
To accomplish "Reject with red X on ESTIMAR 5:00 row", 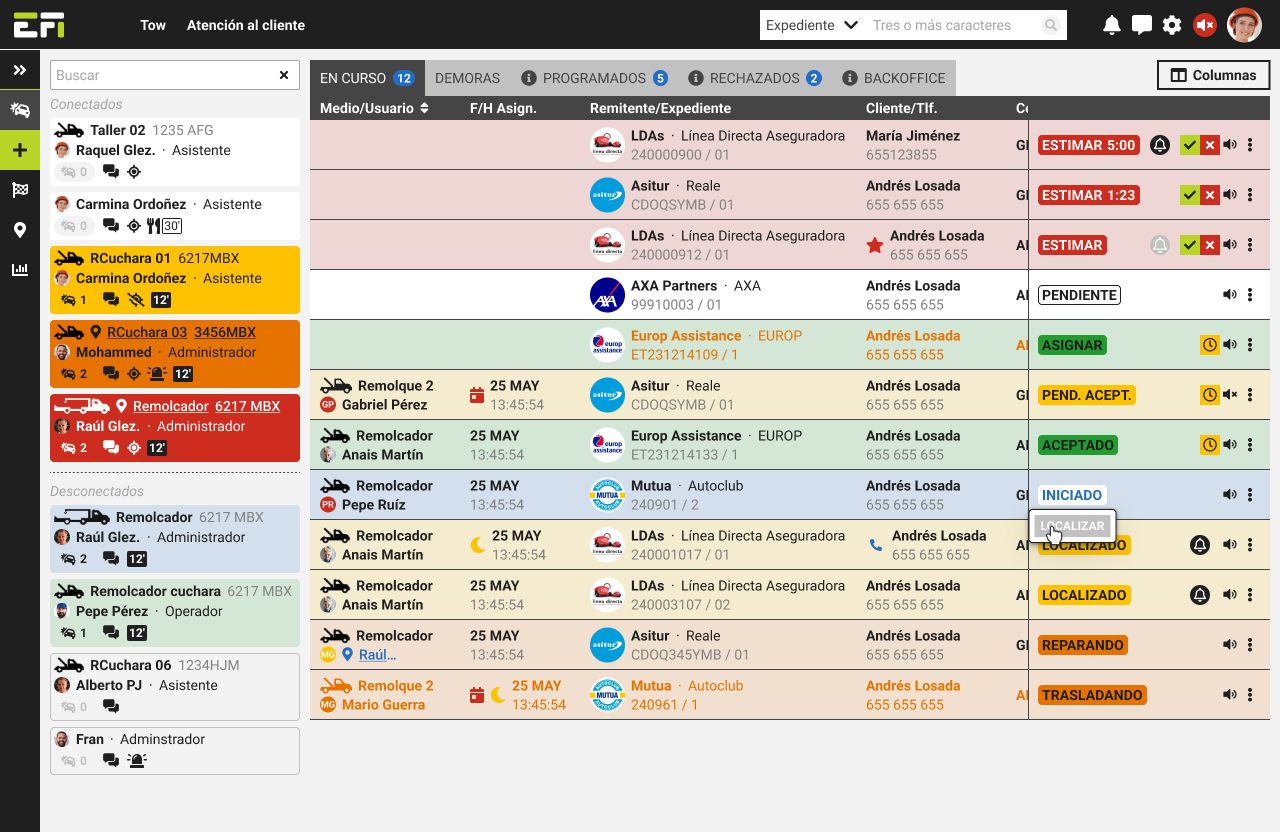I will point(1209,145).
